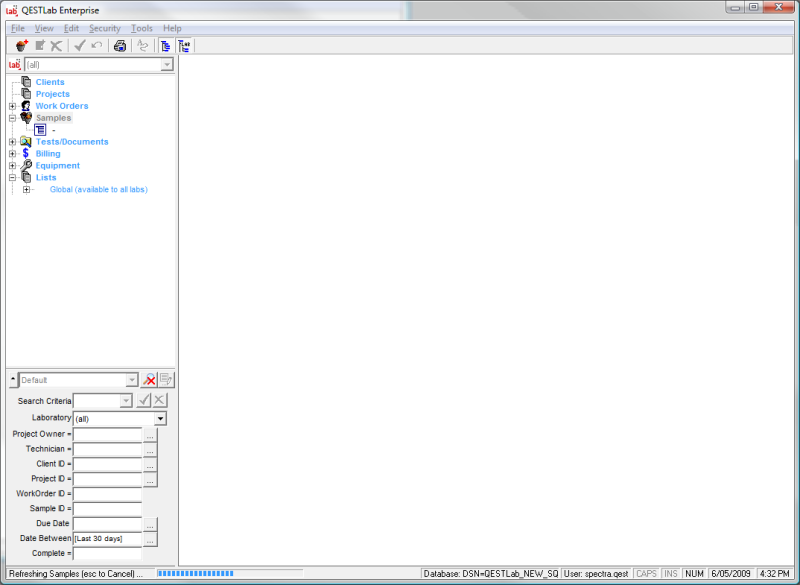Click the Tests/Documents magnifier folder icon
Viewport: 800px width, 585px height.
(26, 141)
